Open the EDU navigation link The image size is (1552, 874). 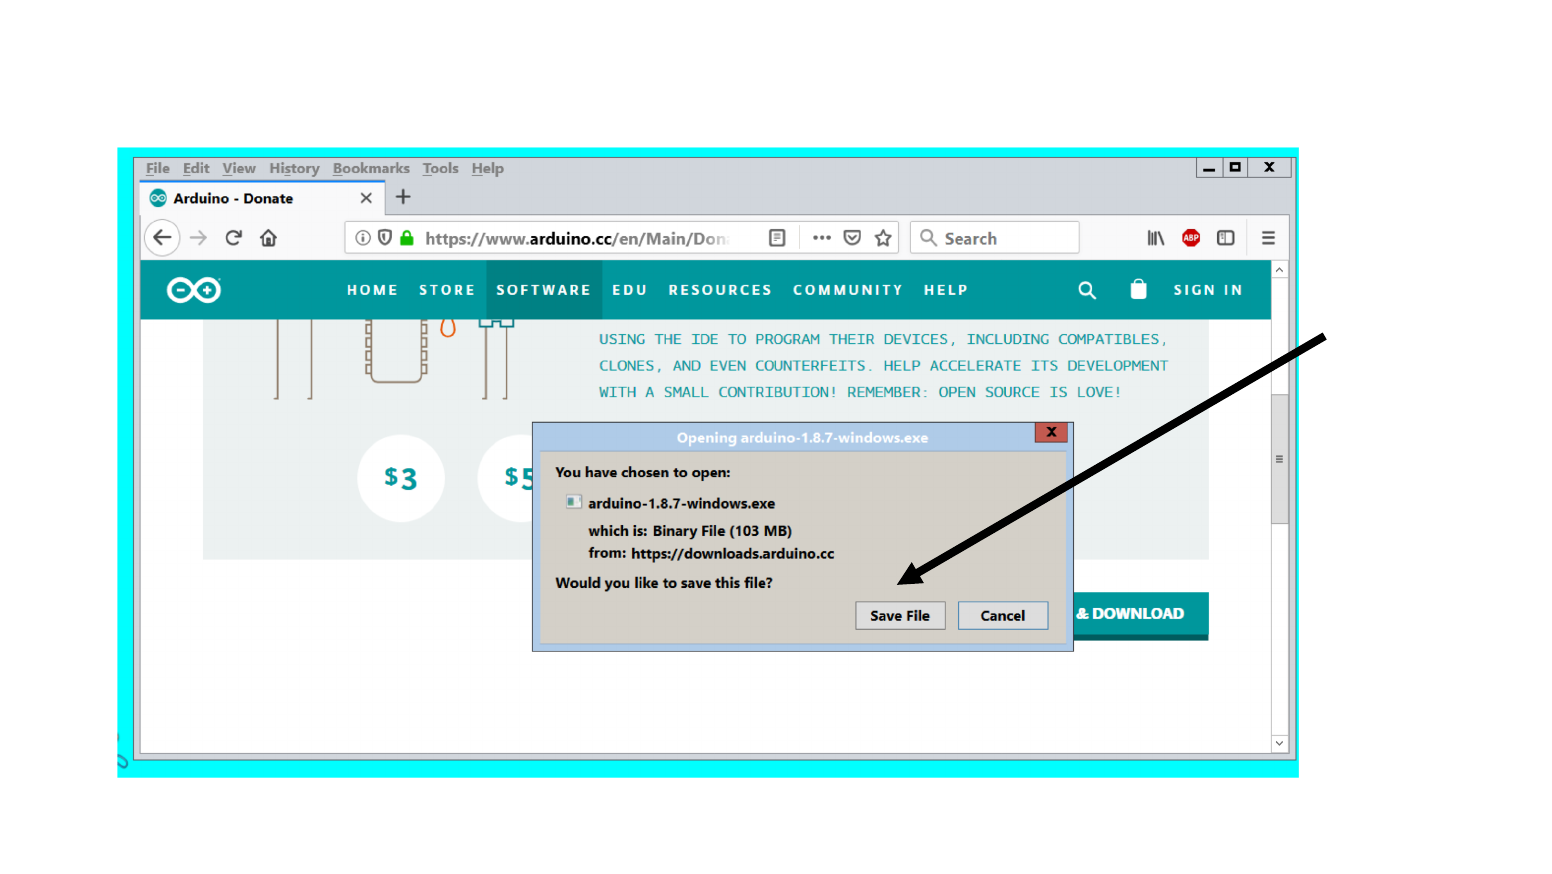coord(630,290)
